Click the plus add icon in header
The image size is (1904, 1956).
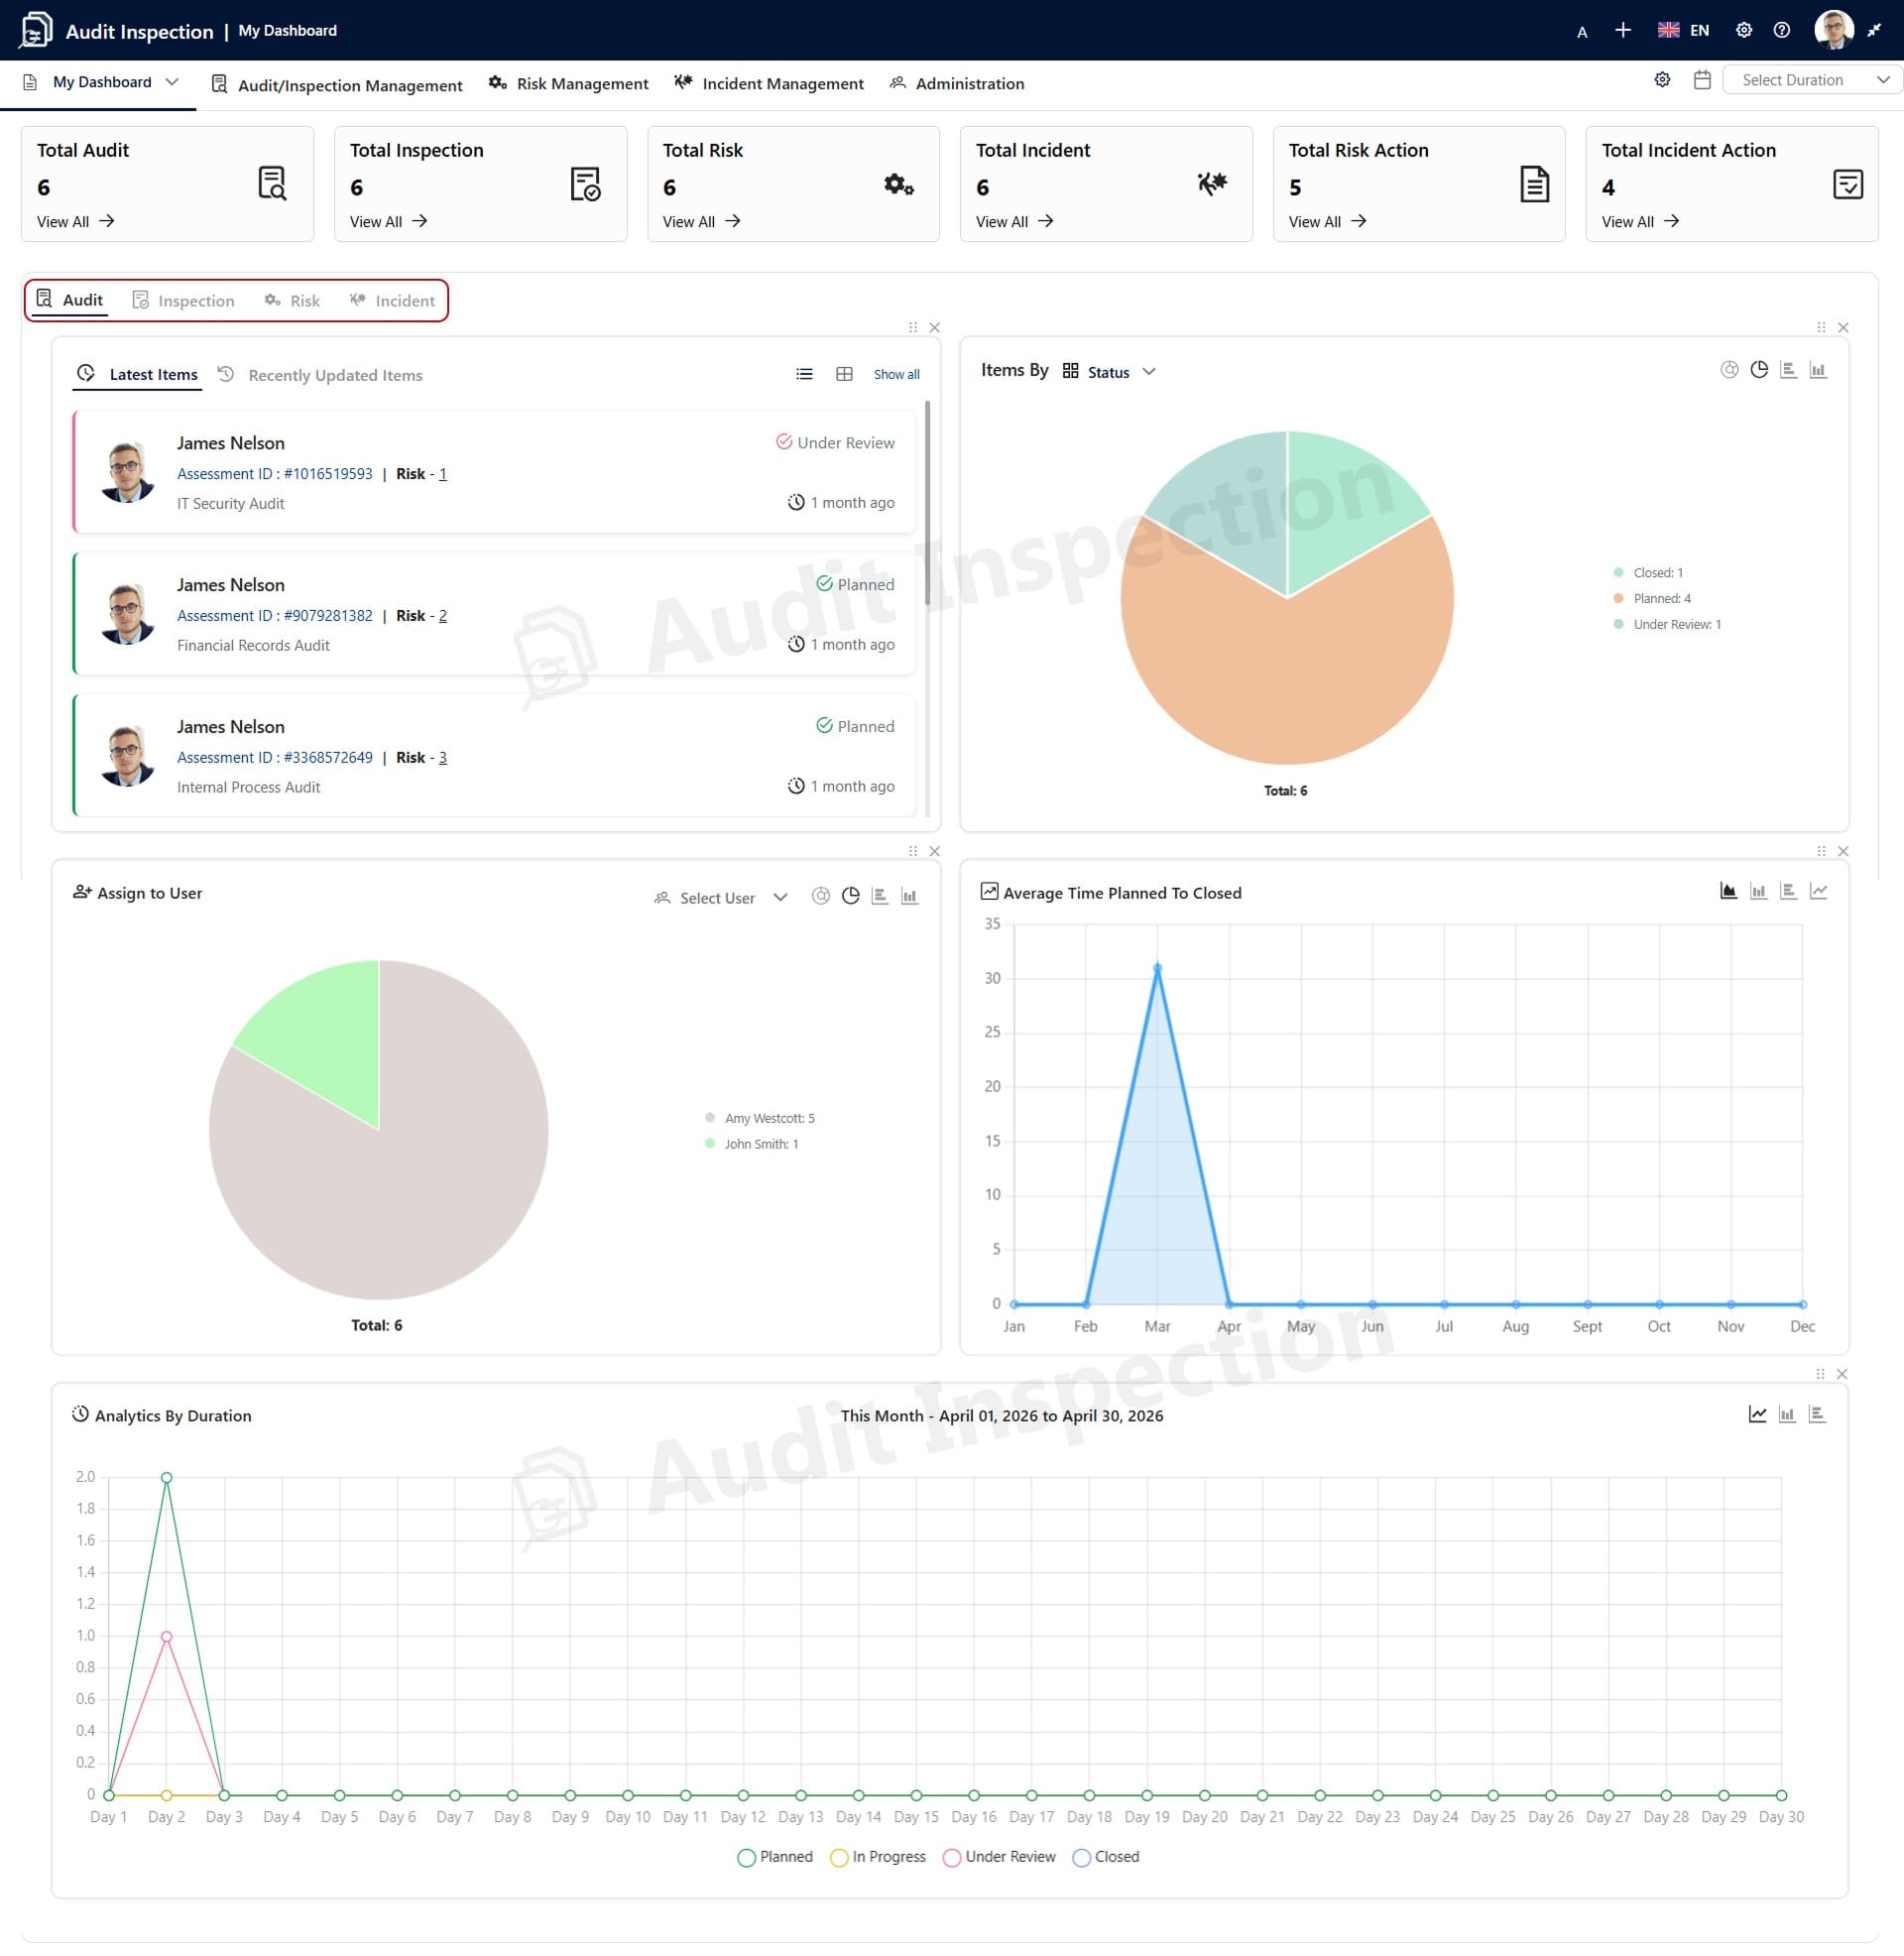1623,30
